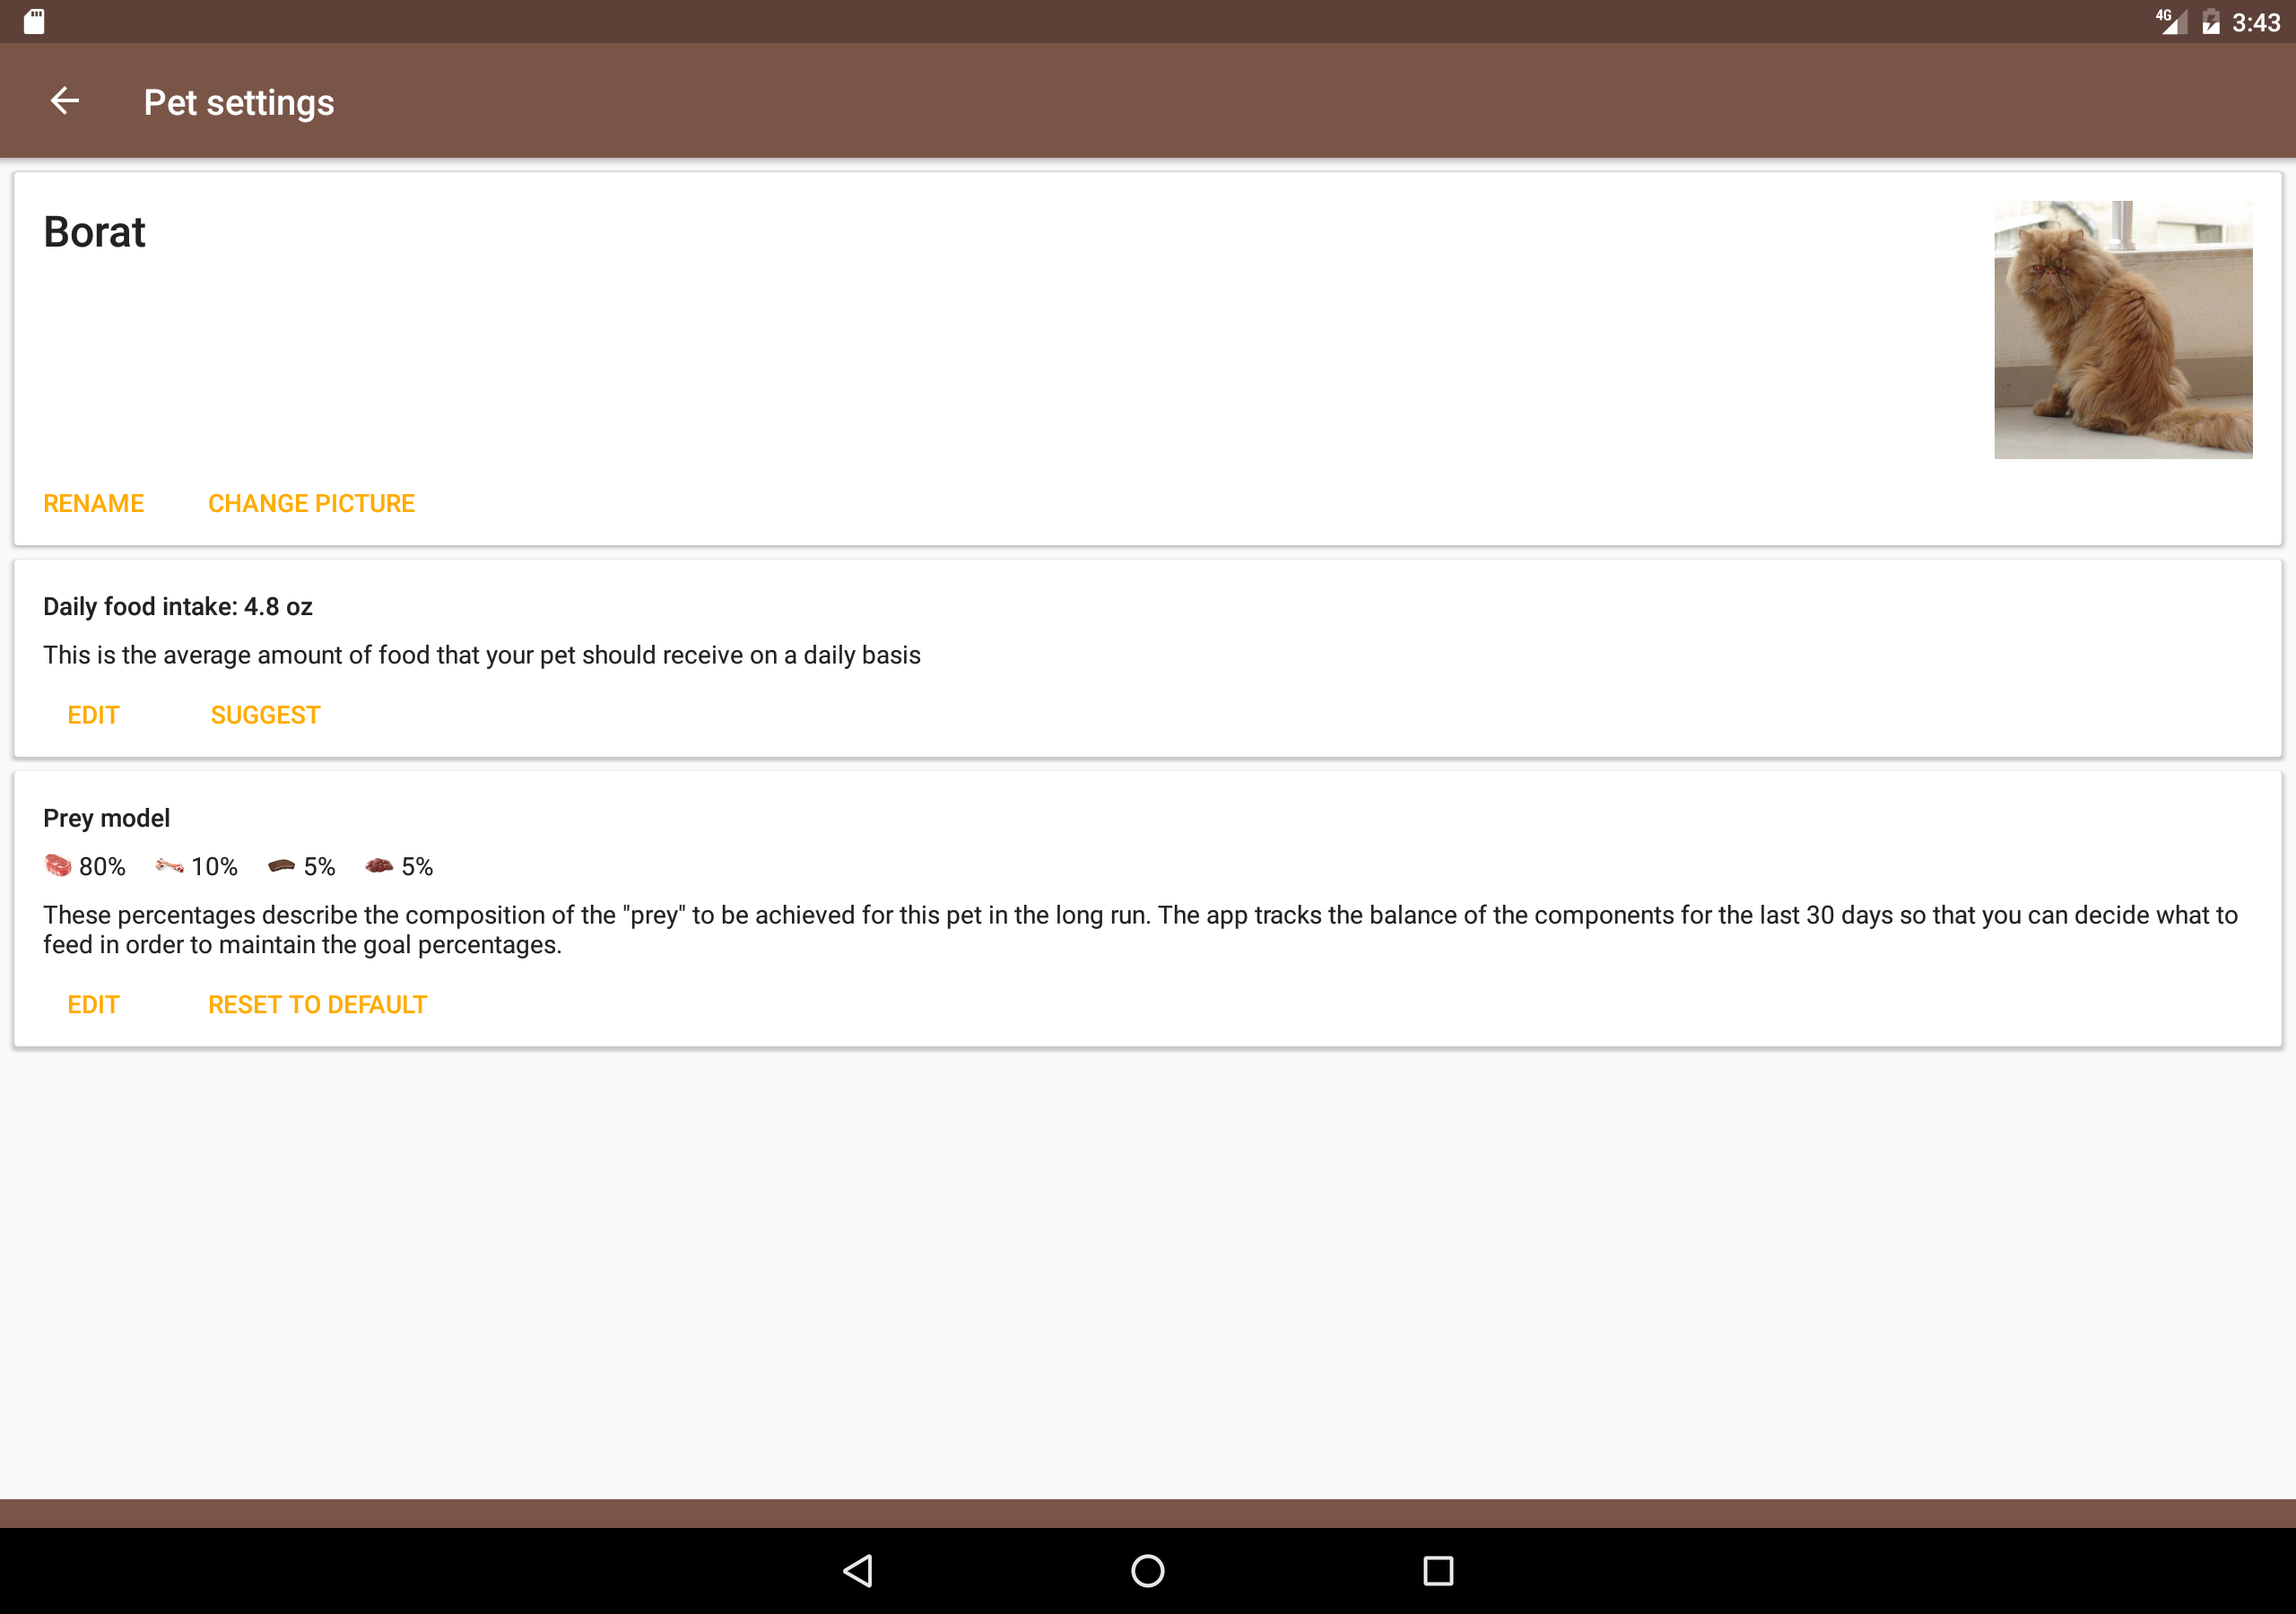Click the organ icon next to last 5%
2296x1614 pixels.
coord(379,866)
